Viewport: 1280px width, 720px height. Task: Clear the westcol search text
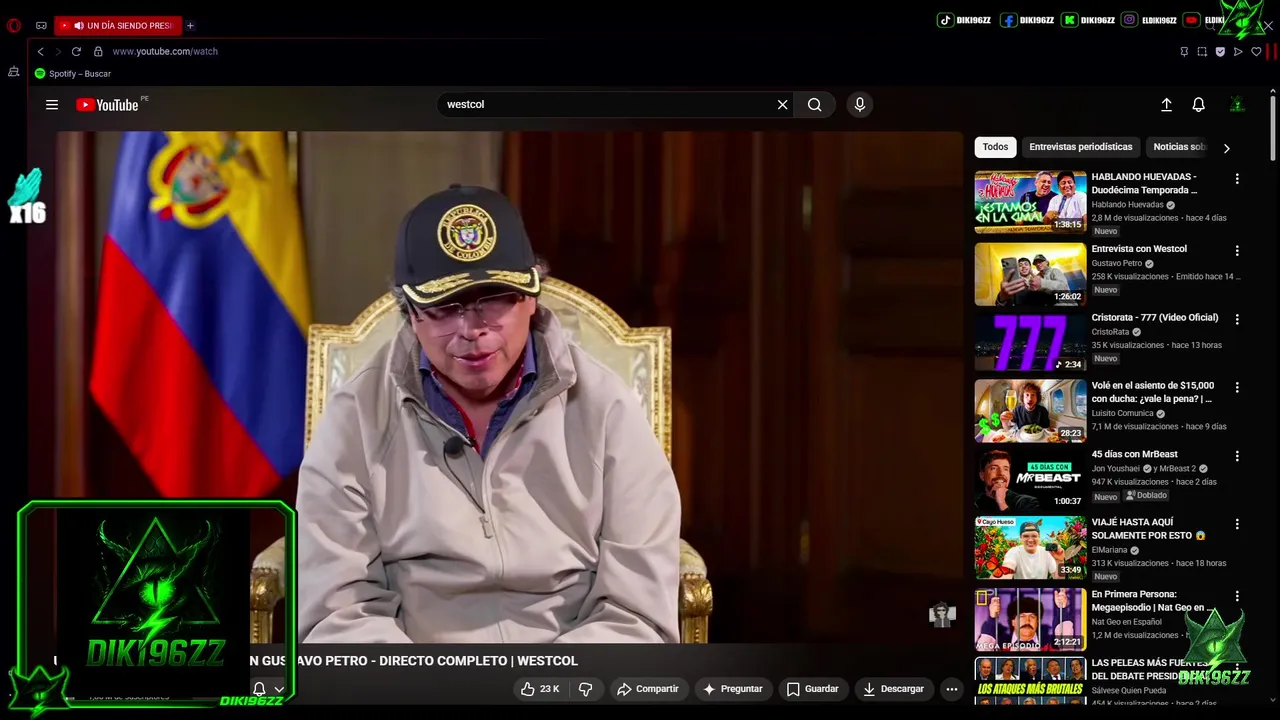pos(782,104)
